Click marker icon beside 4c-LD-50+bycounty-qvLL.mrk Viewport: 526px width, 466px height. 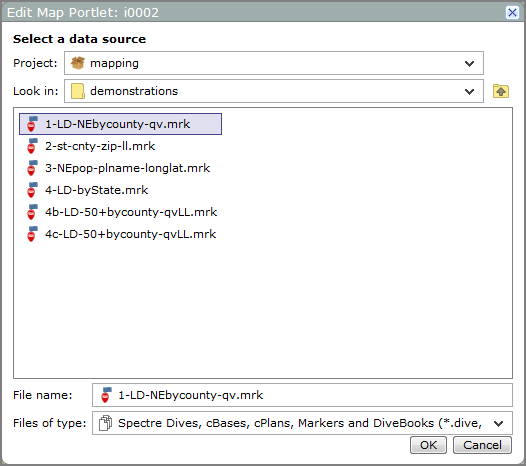(x=32, y=234)
